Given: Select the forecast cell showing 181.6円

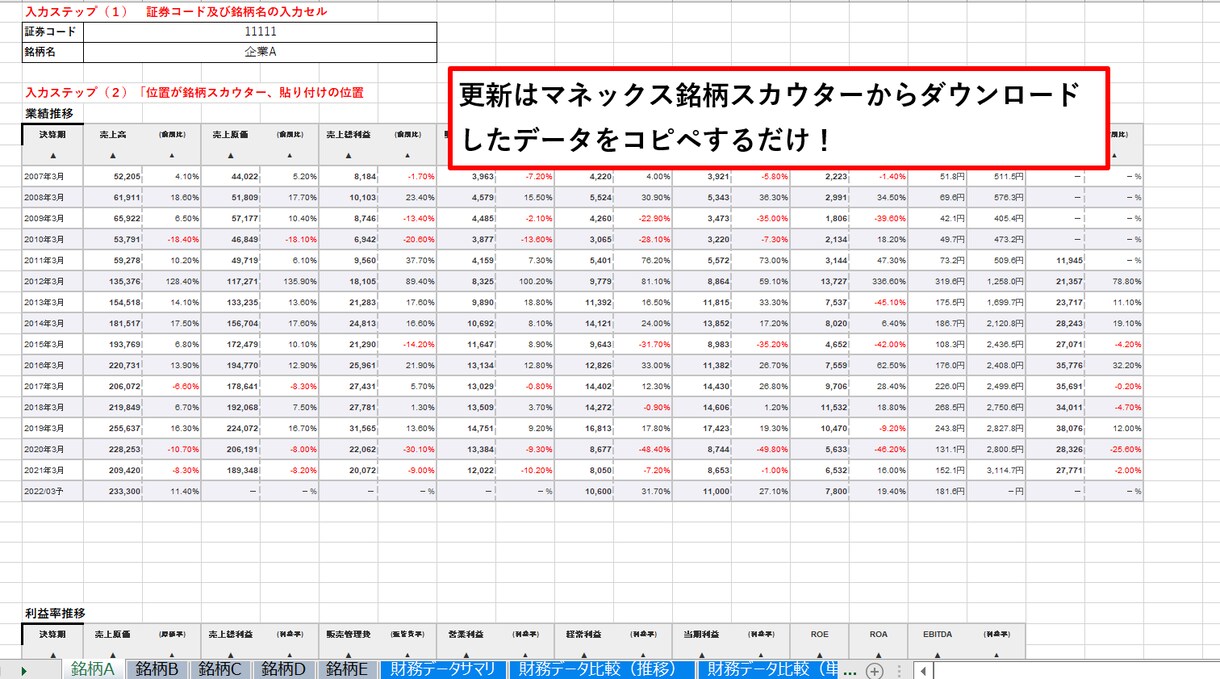Looking at the screenshot, I should (x=938, y=491).
